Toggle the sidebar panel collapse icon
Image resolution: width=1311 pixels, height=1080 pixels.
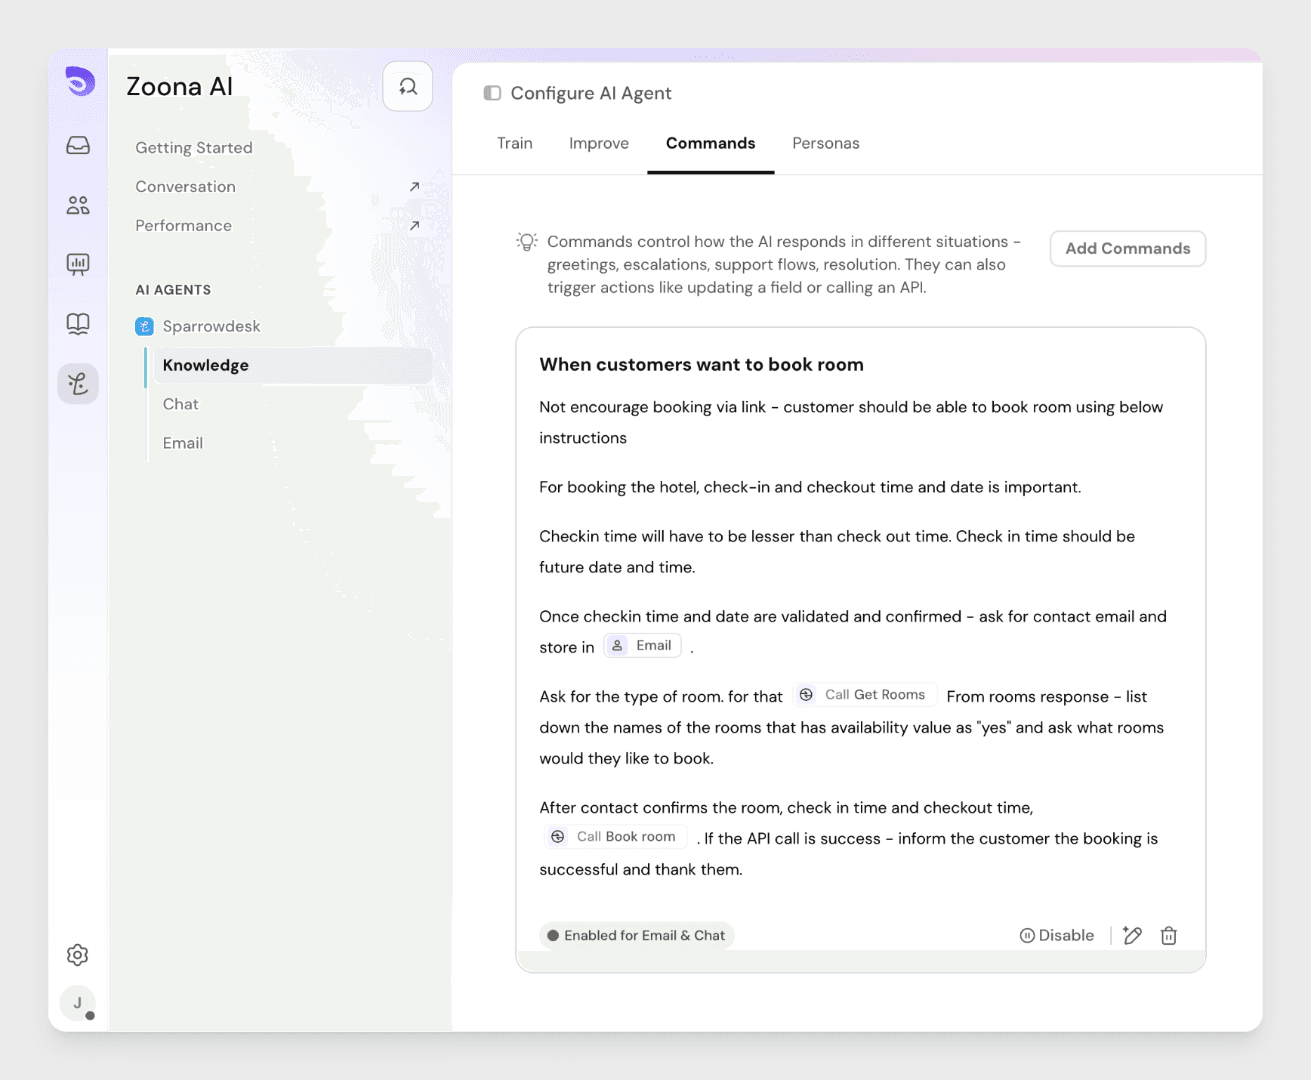[x=492, y=93]
